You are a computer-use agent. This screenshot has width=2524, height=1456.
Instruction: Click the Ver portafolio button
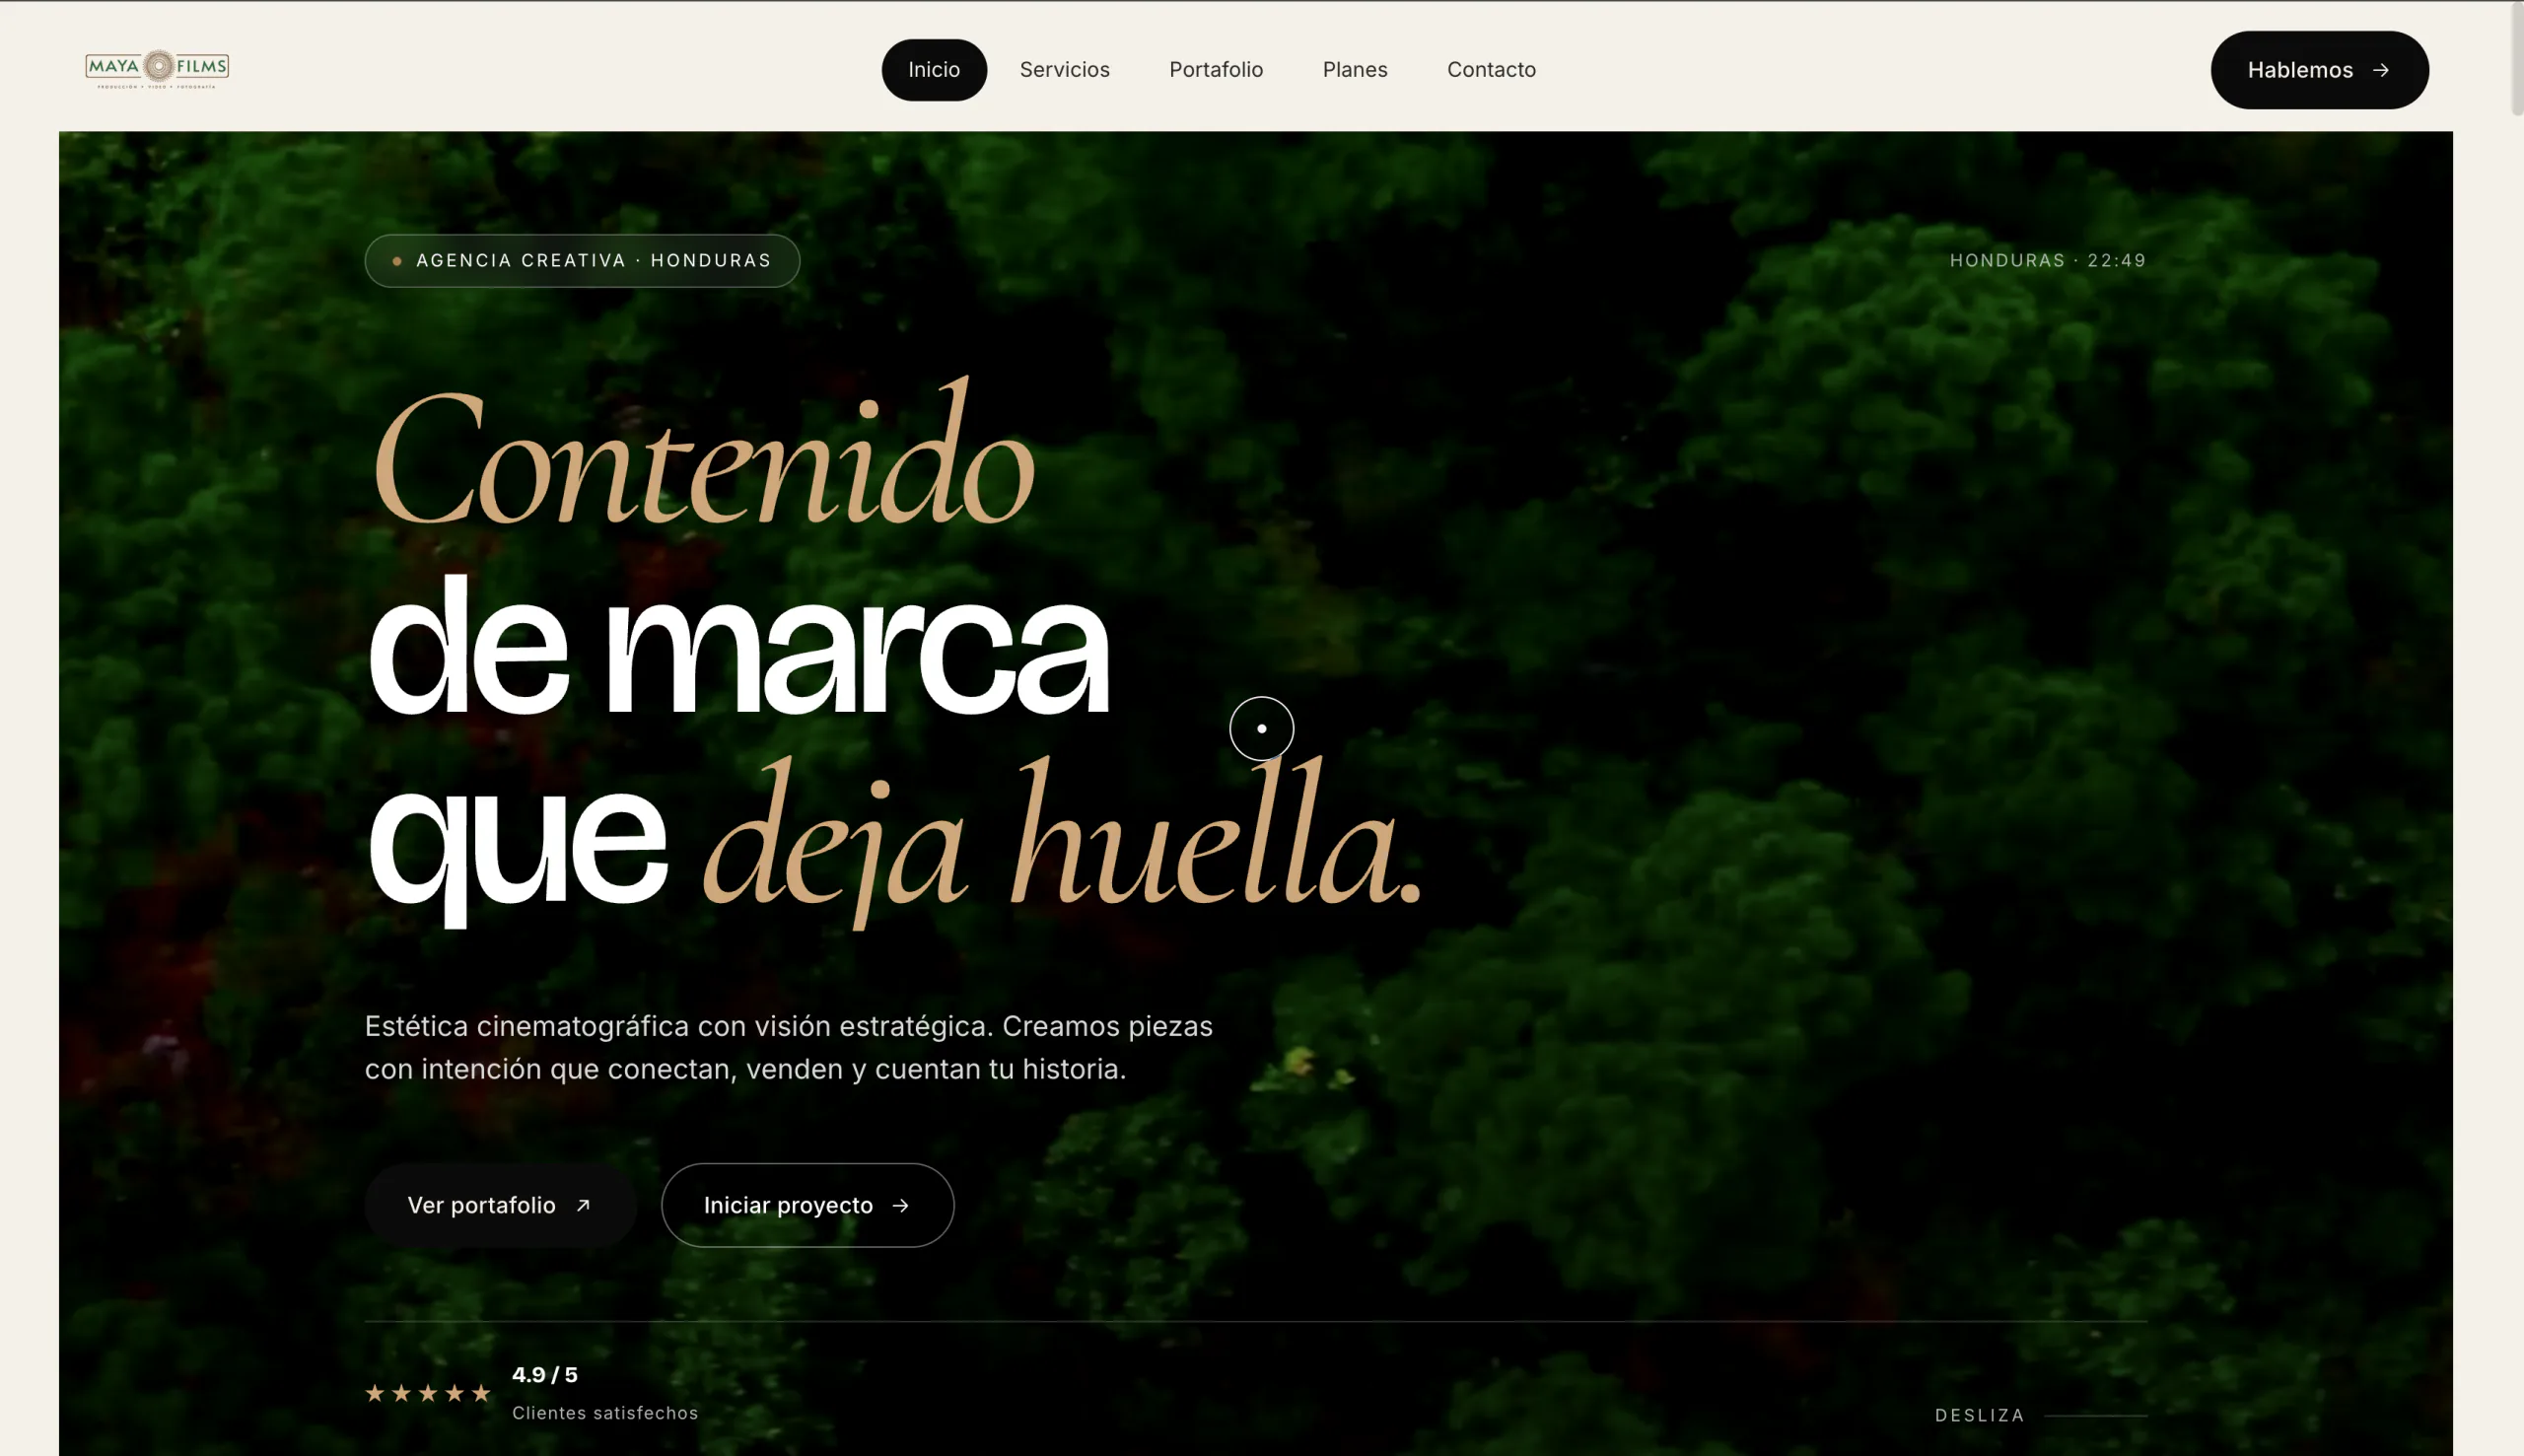pyautogui.click(x=500, y=1205)
